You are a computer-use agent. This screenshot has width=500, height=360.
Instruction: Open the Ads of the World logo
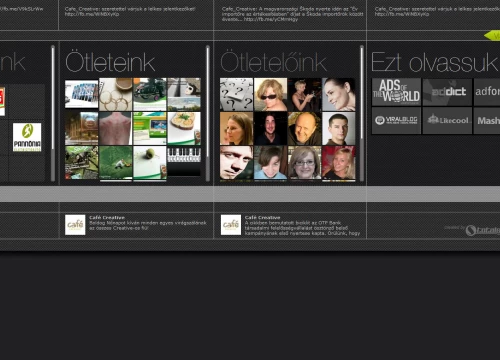pyautogui.click(x=396, y=92)
